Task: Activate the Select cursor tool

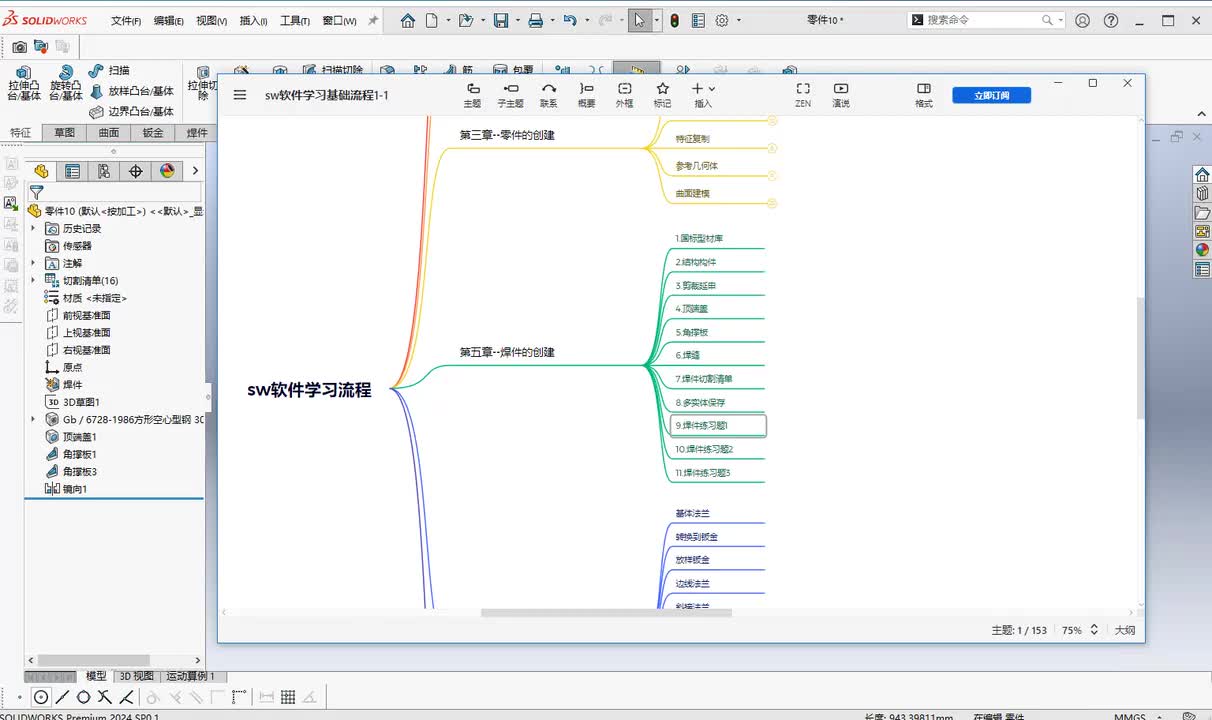Action: 639,20
